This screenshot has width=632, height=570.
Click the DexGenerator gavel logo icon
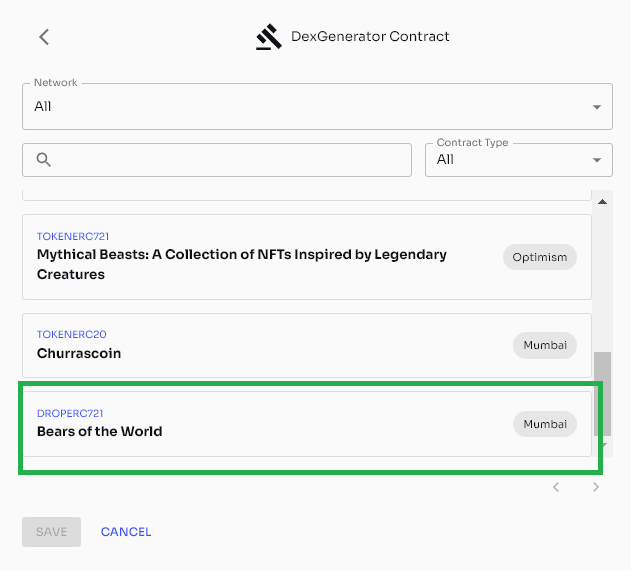coord(268,37)
